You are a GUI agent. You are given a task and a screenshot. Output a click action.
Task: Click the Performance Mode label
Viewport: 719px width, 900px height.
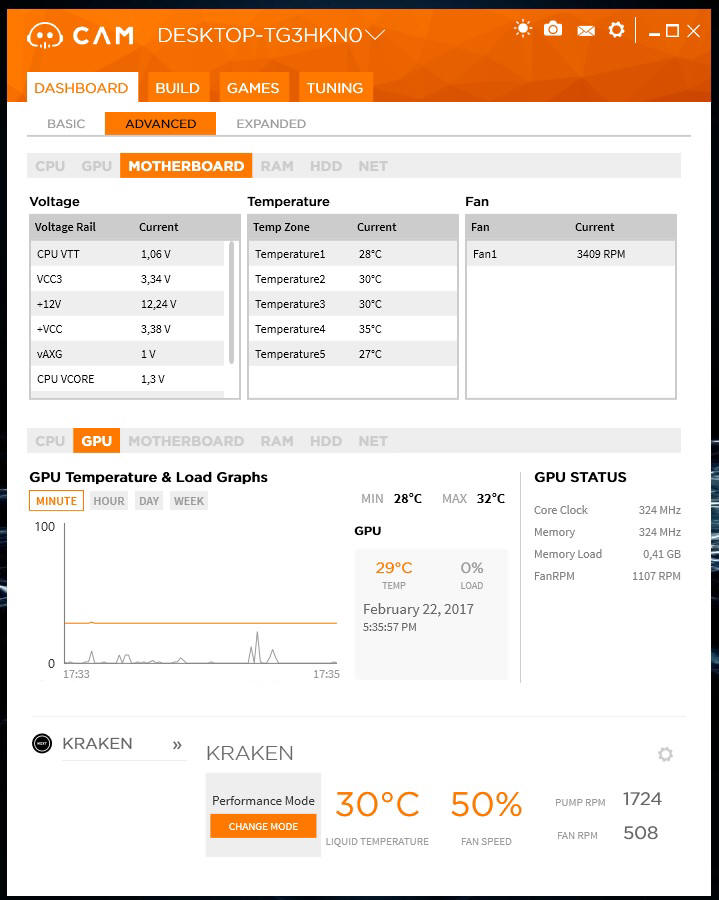pyautogui.click(x=263, y=800)
